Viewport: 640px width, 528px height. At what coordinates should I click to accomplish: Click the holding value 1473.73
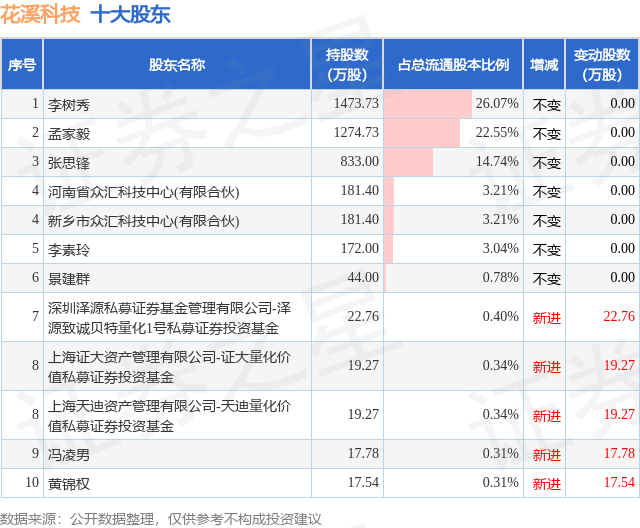pos(356,103)
